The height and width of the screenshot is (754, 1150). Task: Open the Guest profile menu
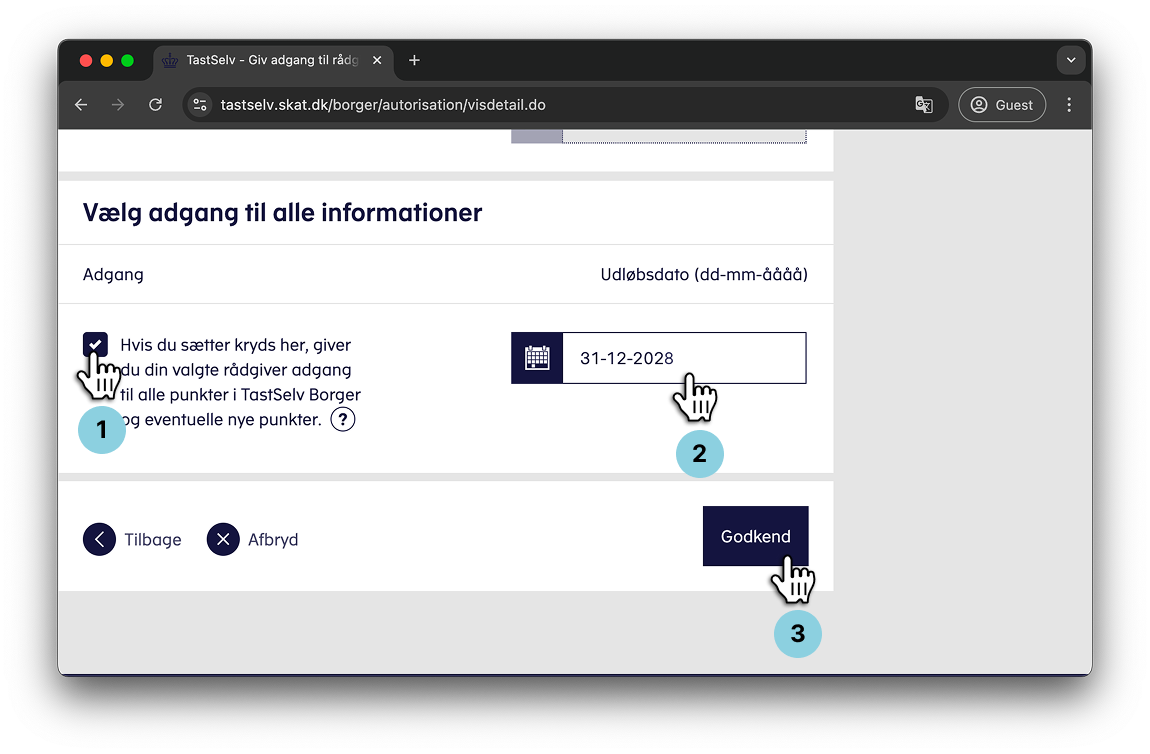point(1002,105)
